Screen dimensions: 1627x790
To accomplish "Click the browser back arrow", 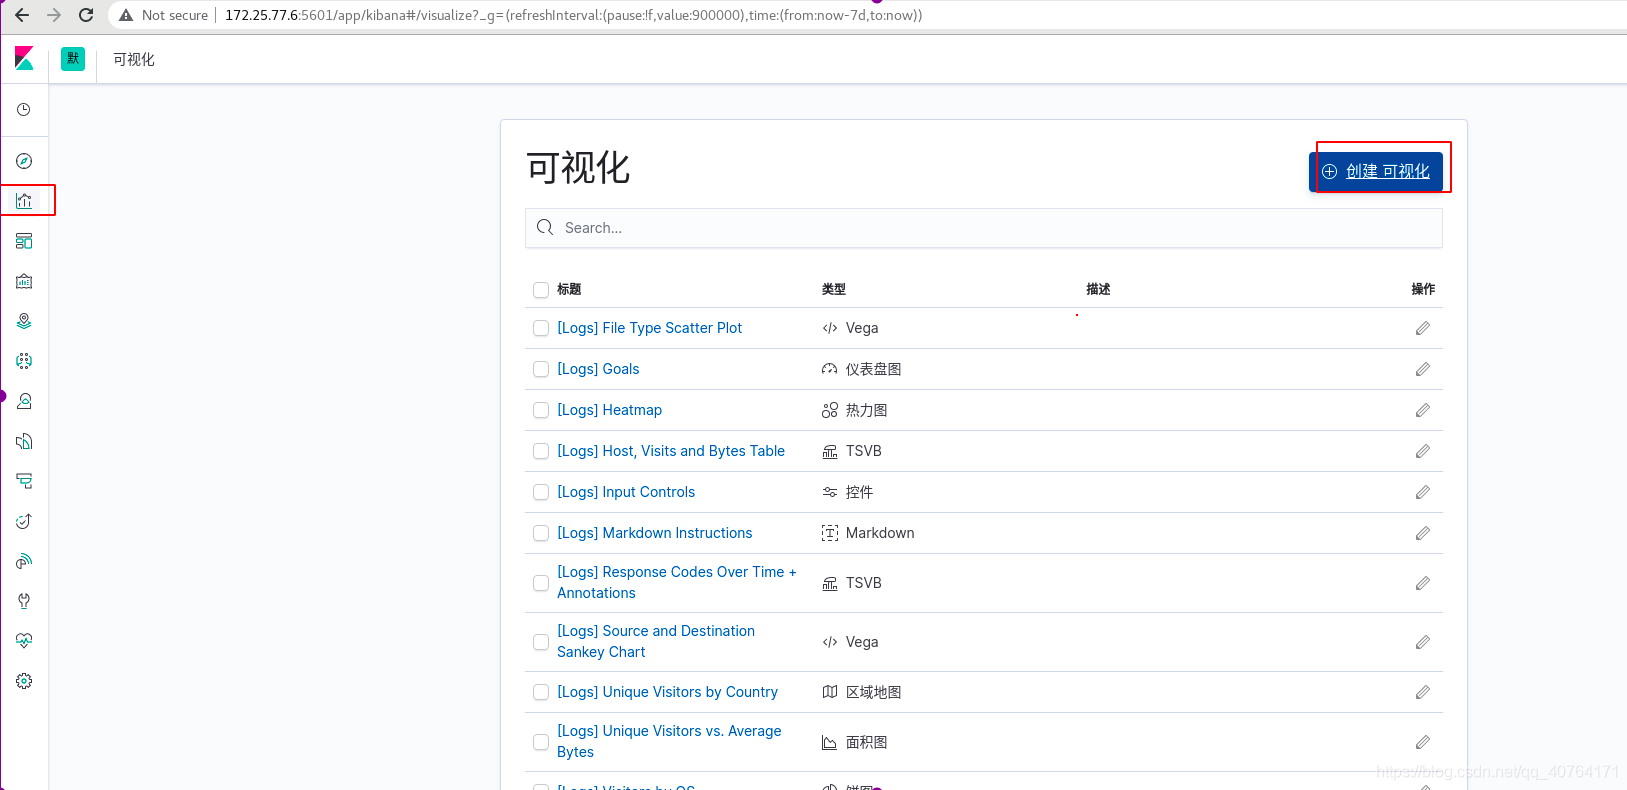I will click(22, 15).
